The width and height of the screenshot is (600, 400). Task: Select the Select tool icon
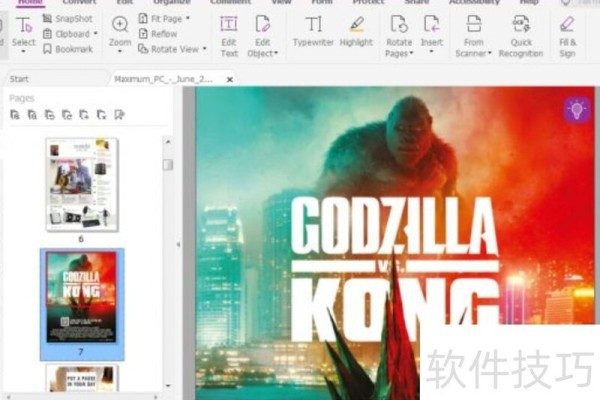(x=24, y=26)
